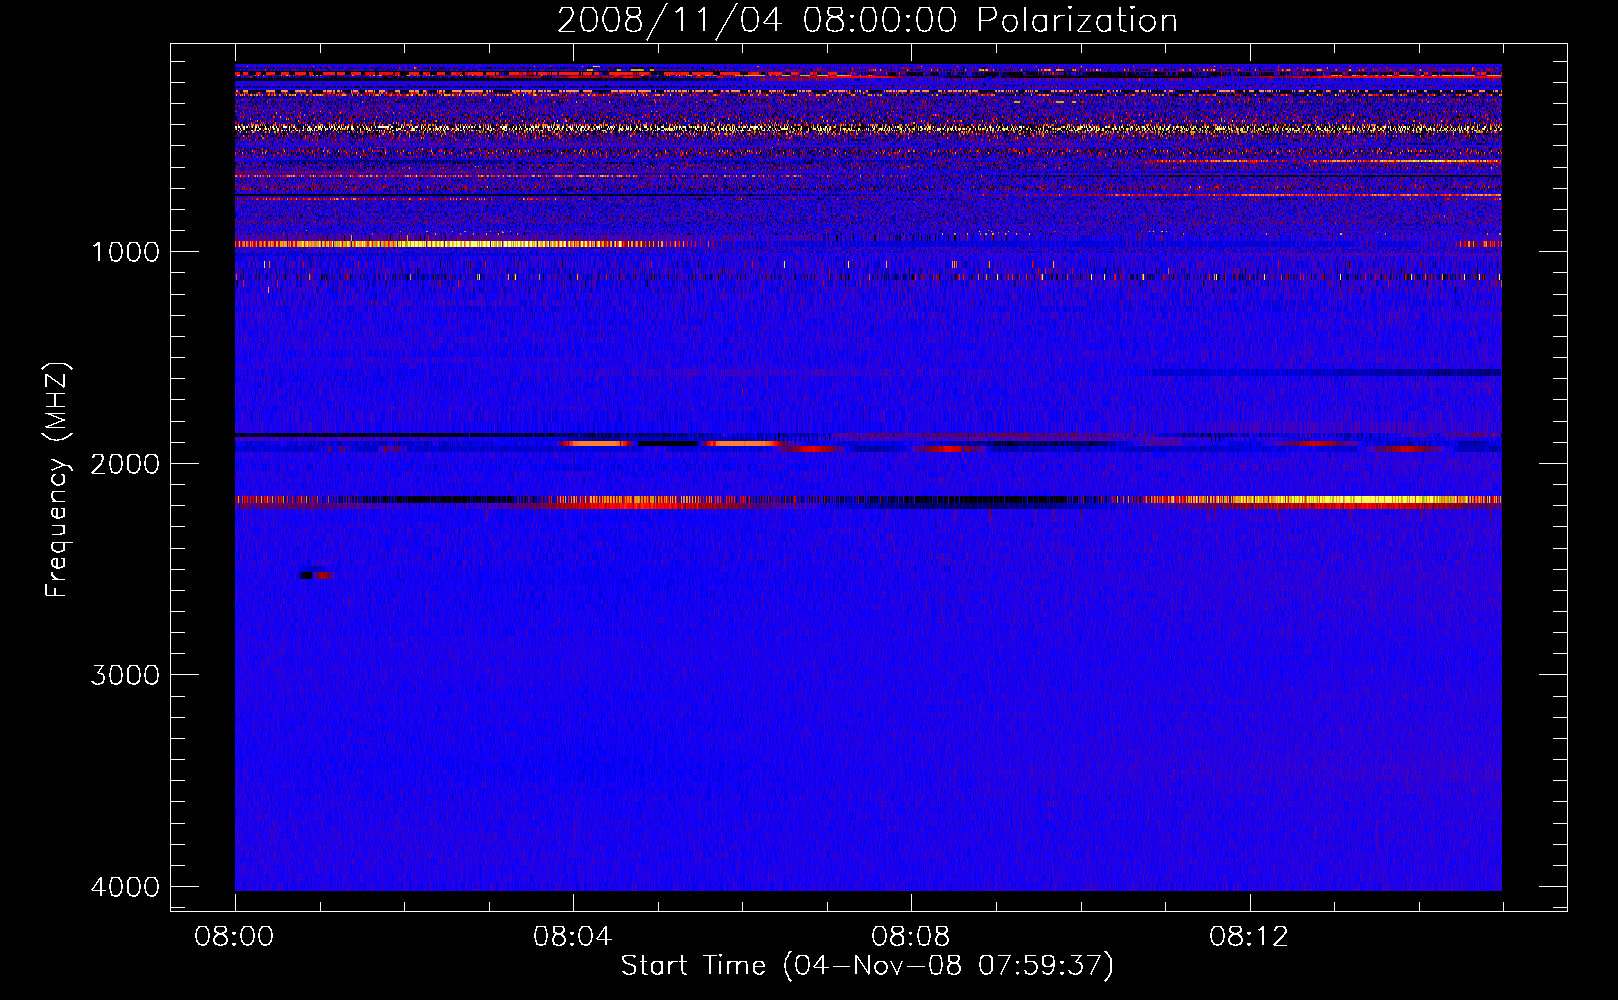Screen dimensions: 1618x1000
Task: Click the "Start Time" x-axis label
Action: [x=866, y=966]
